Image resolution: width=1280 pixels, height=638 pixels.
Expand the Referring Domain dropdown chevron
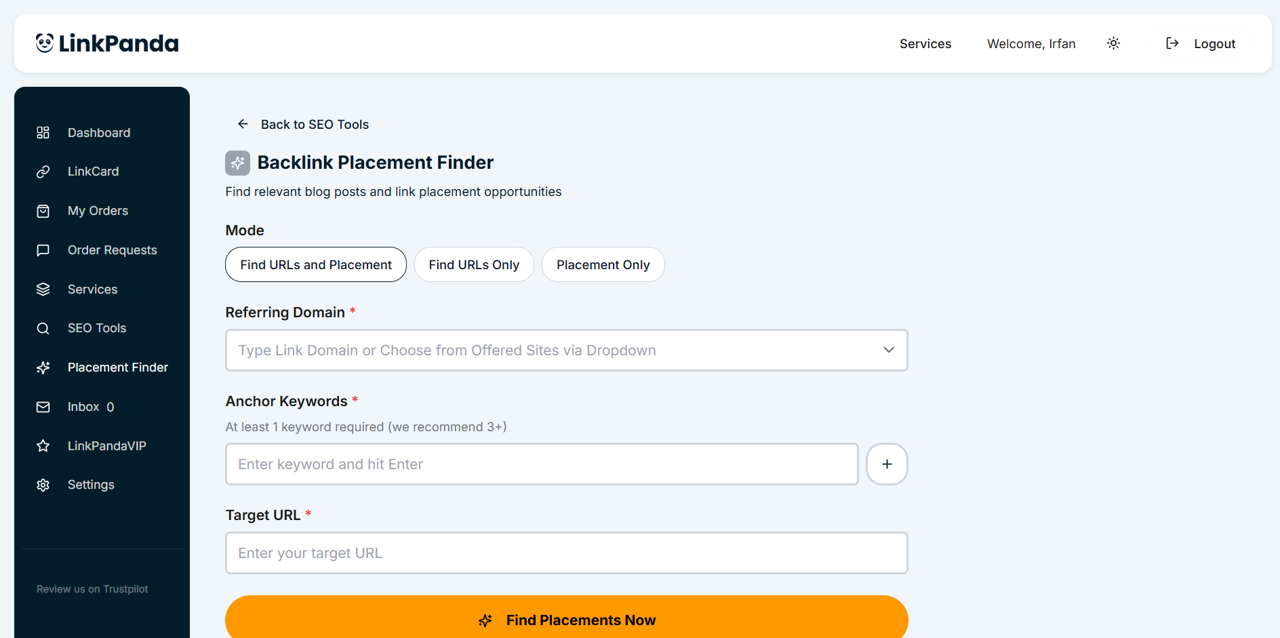coord(888,350)
